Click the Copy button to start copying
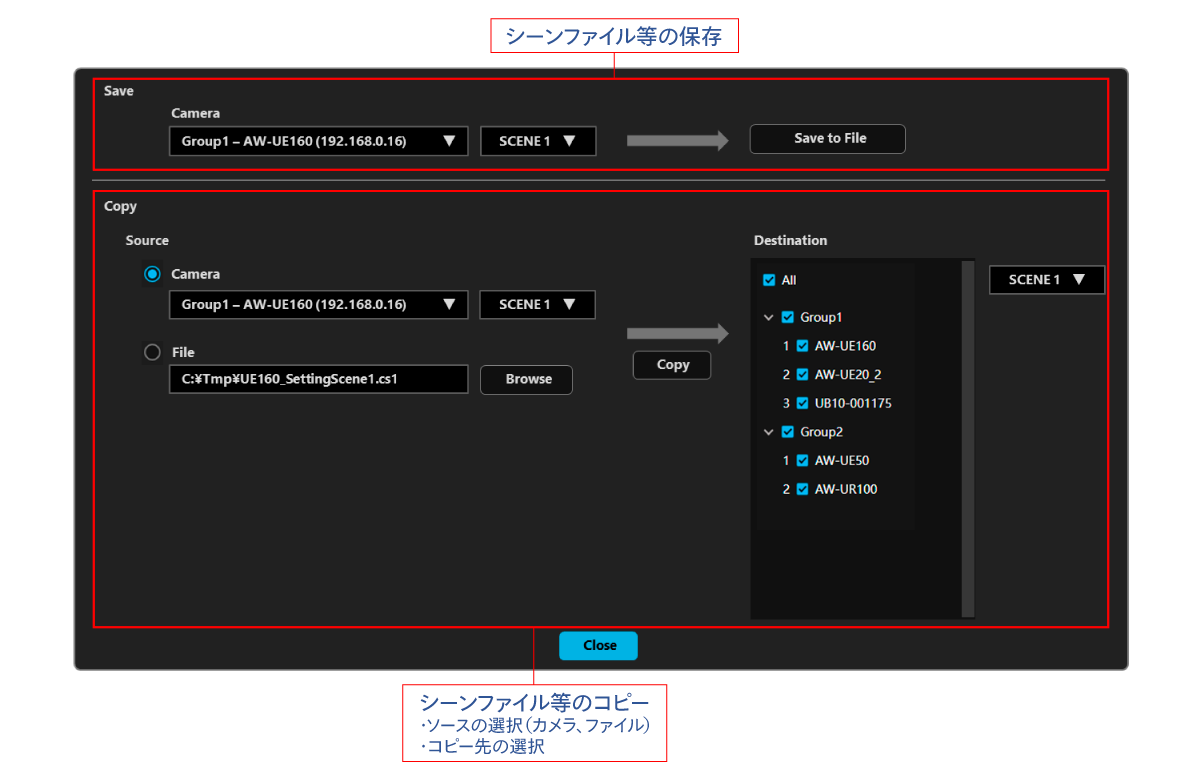 (671, 365)
